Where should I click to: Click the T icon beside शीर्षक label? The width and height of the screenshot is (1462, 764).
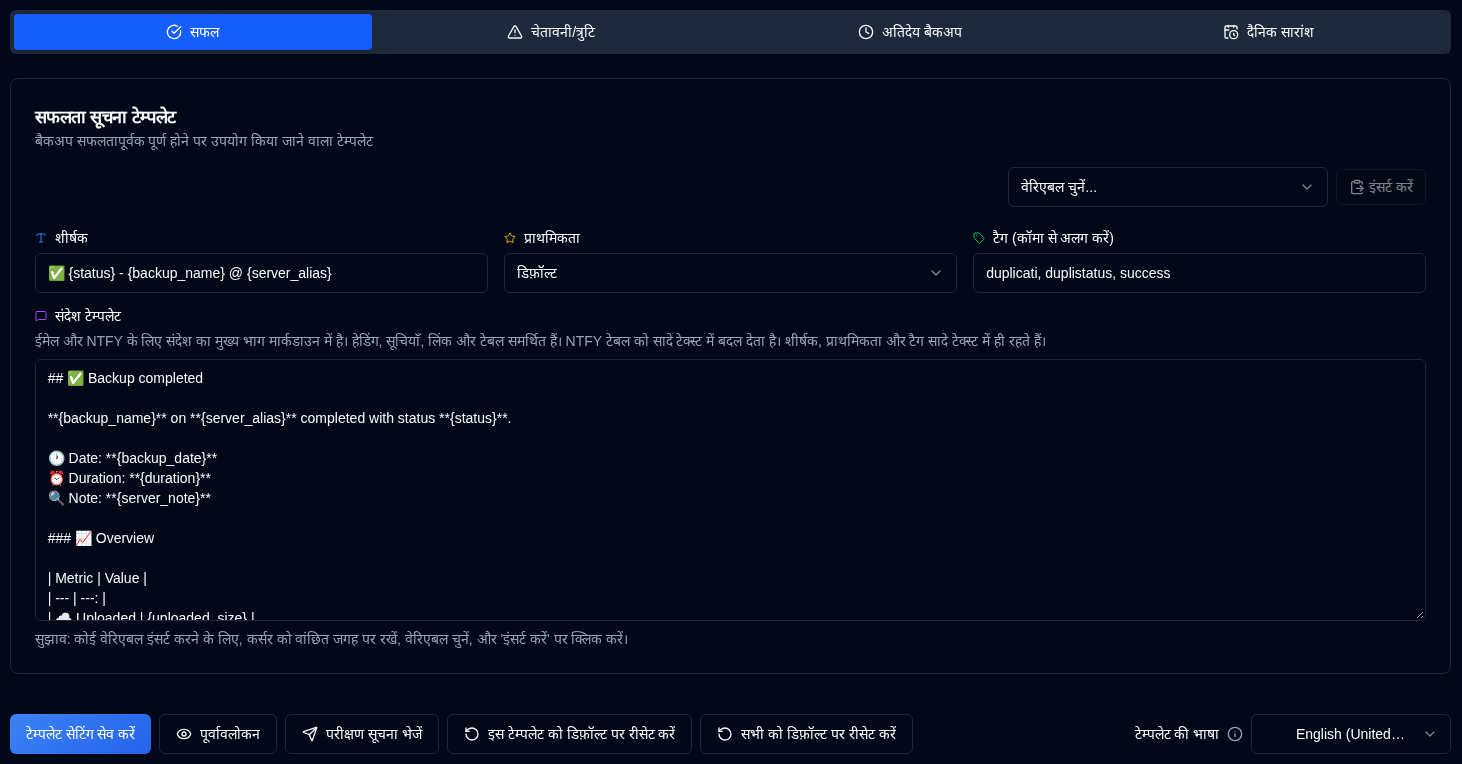pyautogui.click(x=41, y=238)
